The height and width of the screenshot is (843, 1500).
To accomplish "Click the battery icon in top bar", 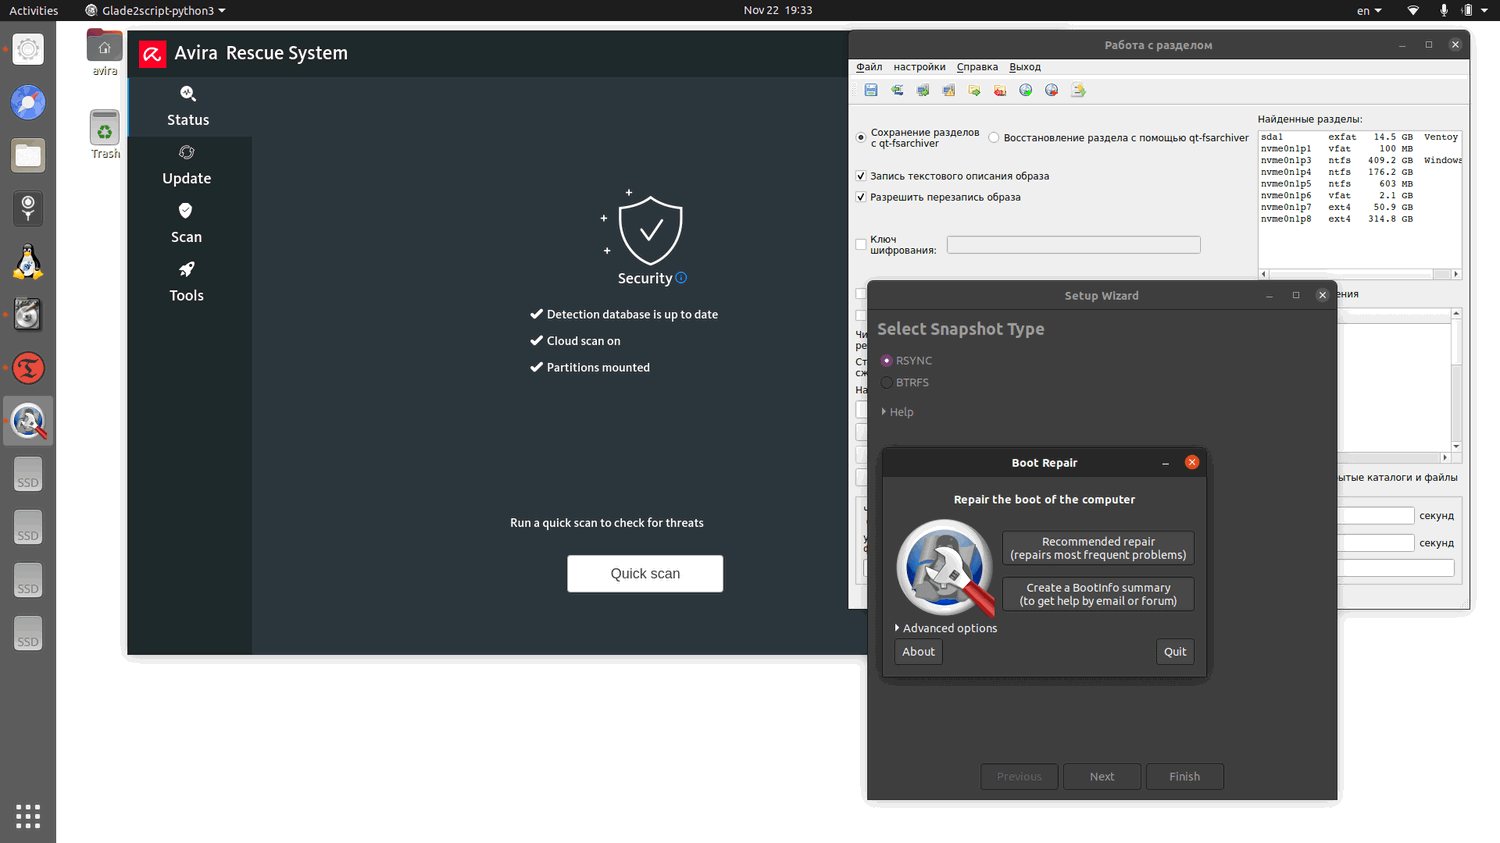I will [x=1467, y=10].
